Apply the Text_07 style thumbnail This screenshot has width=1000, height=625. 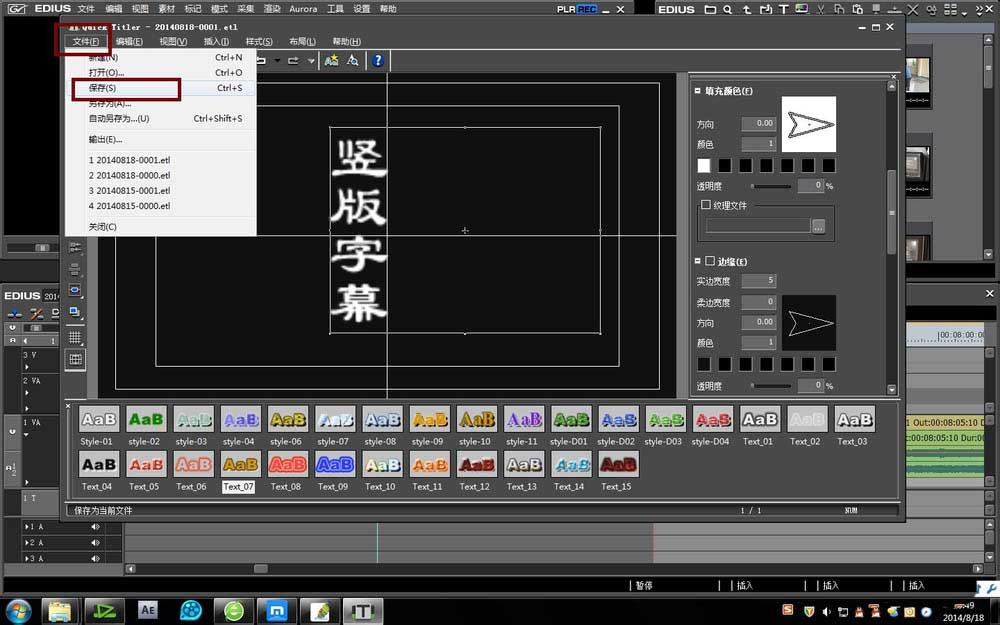[x=240, y=464]
